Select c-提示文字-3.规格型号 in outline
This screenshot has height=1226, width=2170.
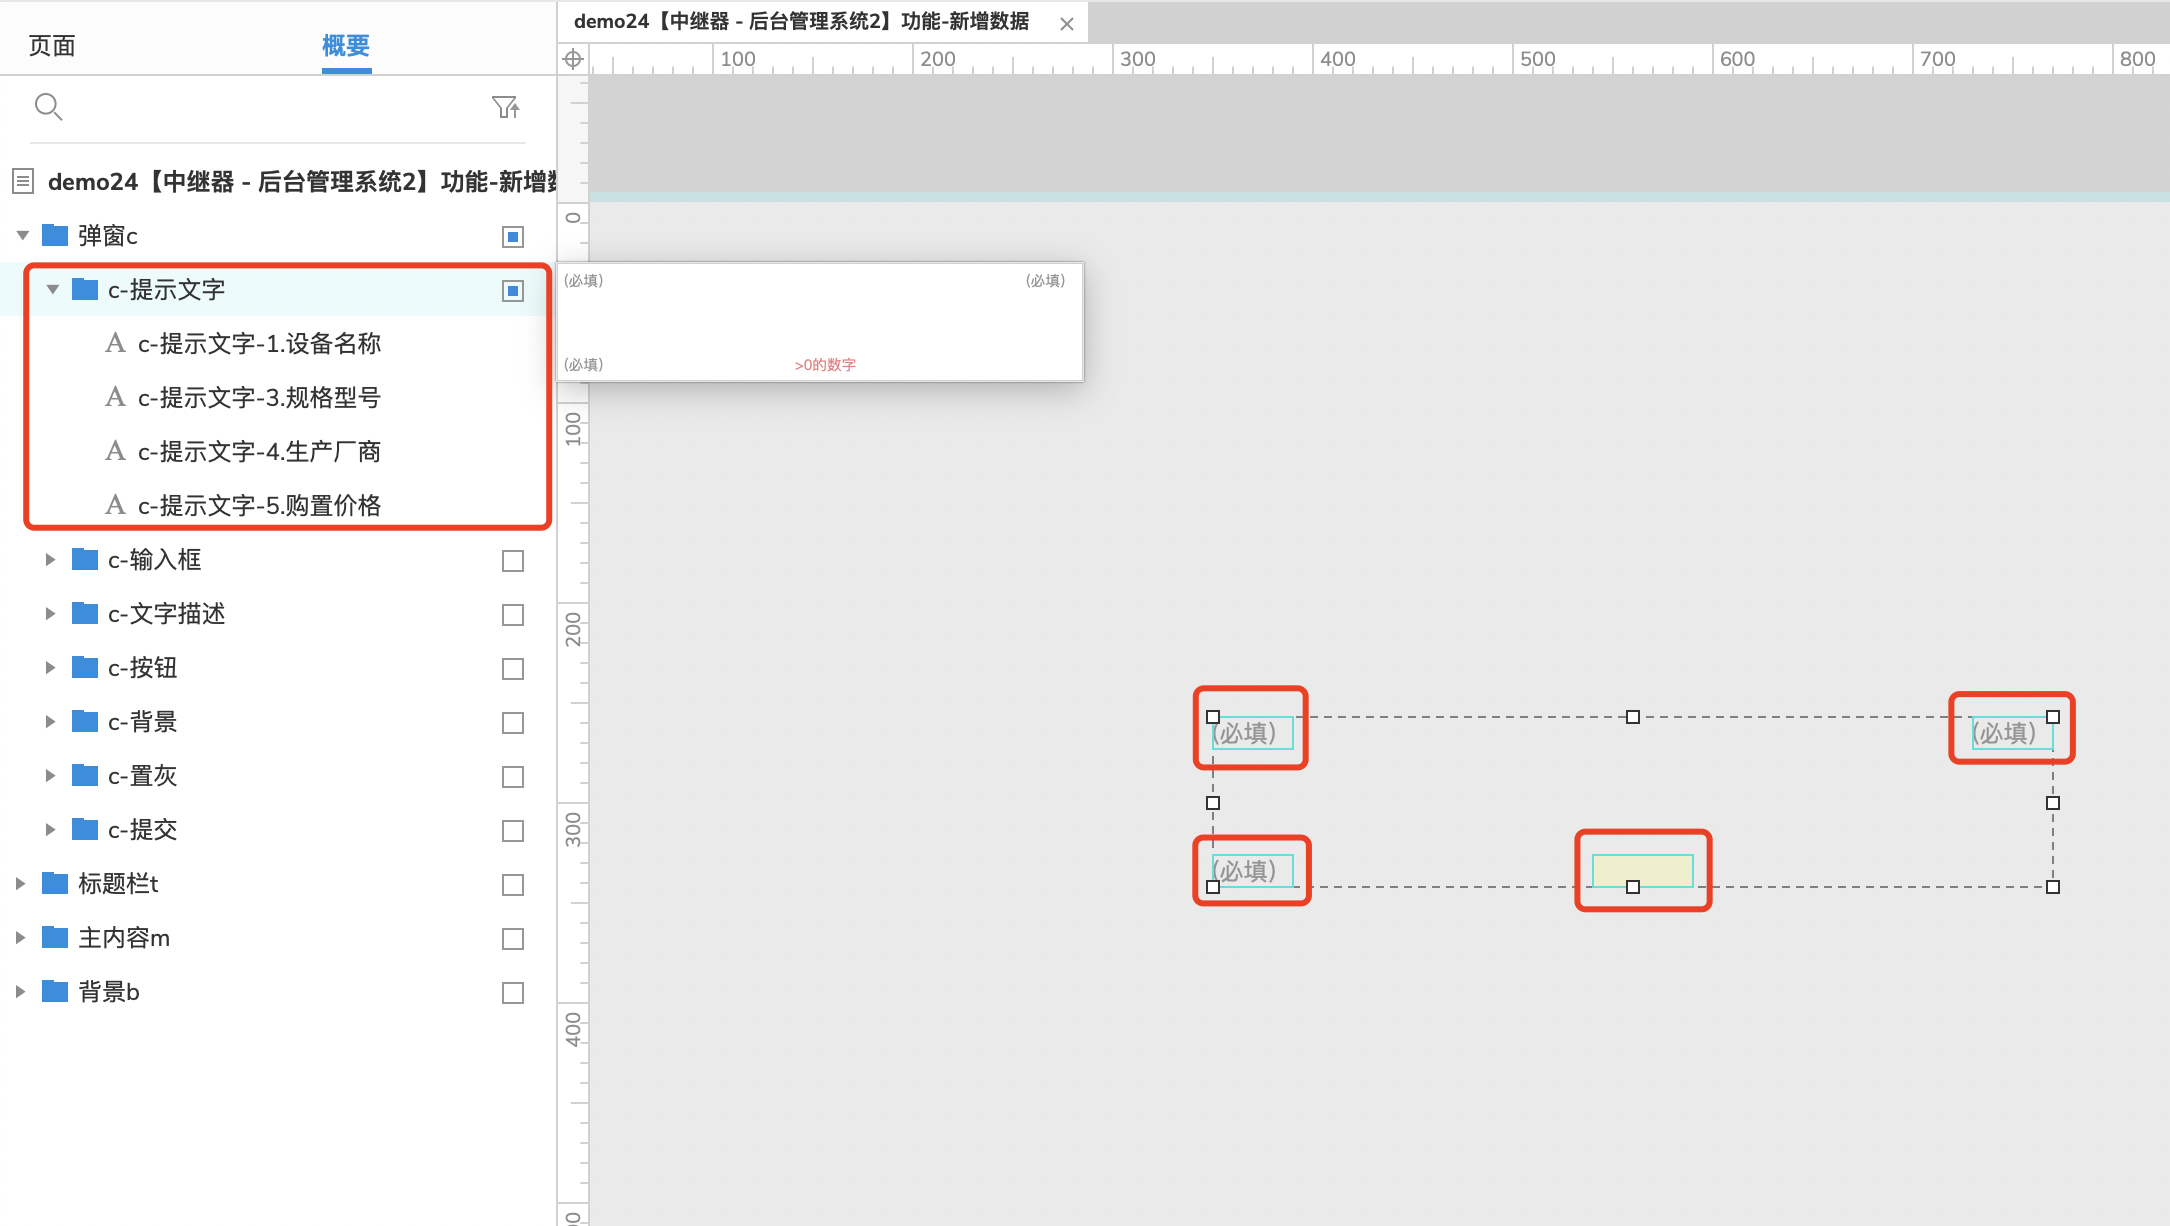click(x=259, y=397)
